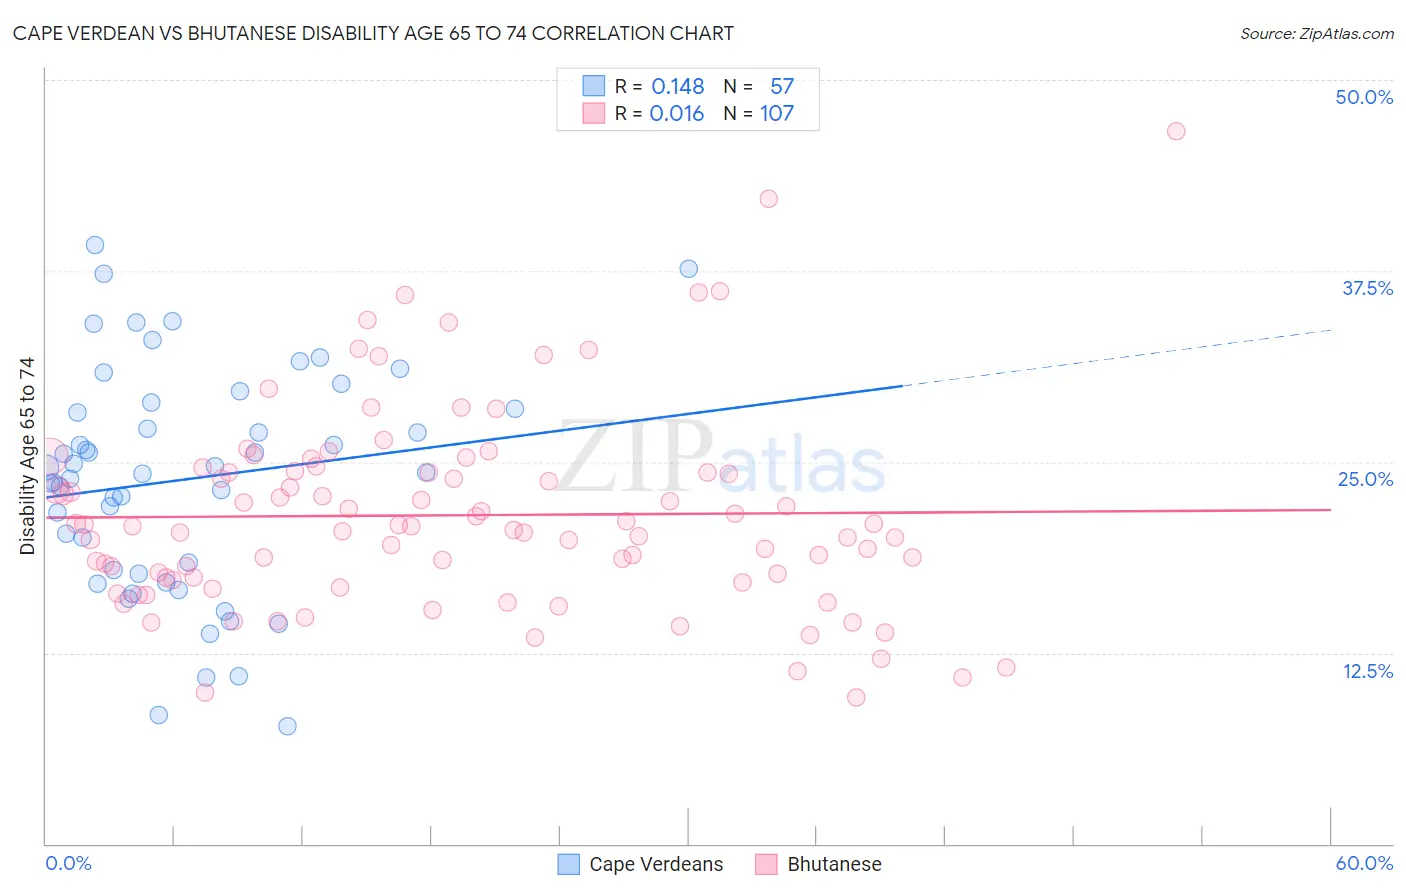Click the lowest blue data point near 8%
1406x892 pixels.
287,726
